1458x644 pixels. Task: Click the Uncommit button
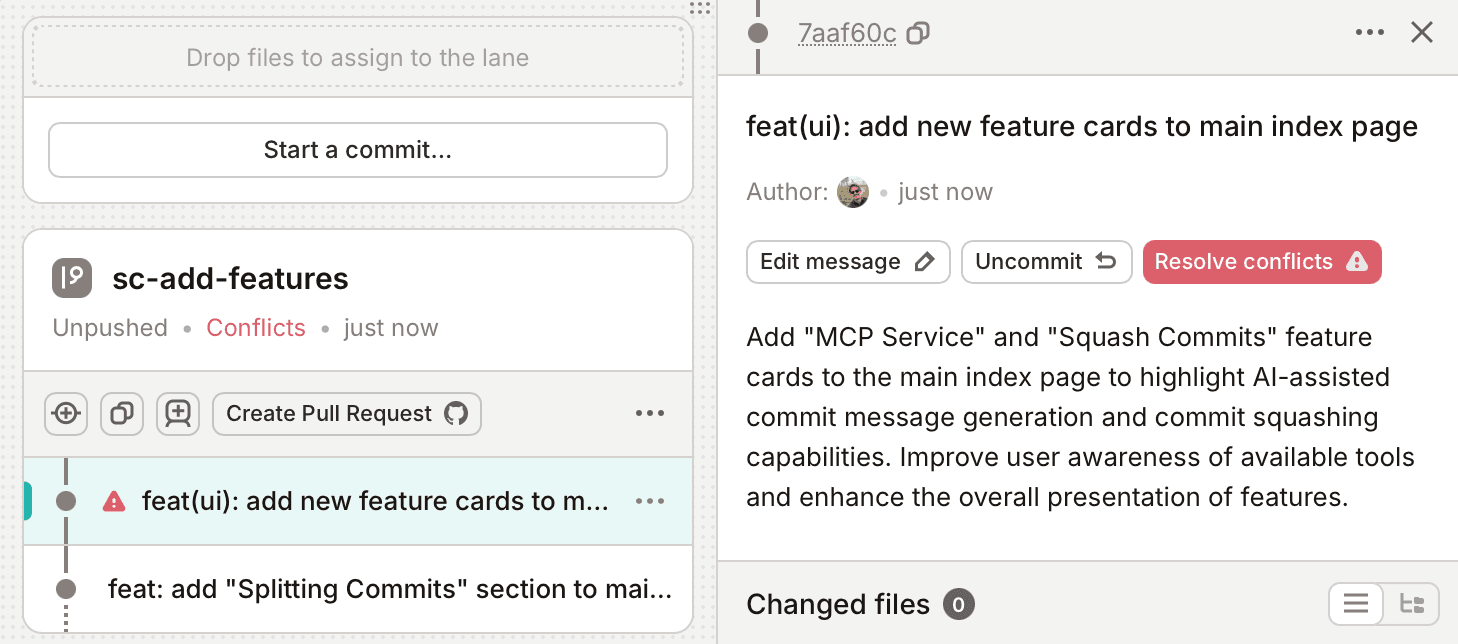1046,261
